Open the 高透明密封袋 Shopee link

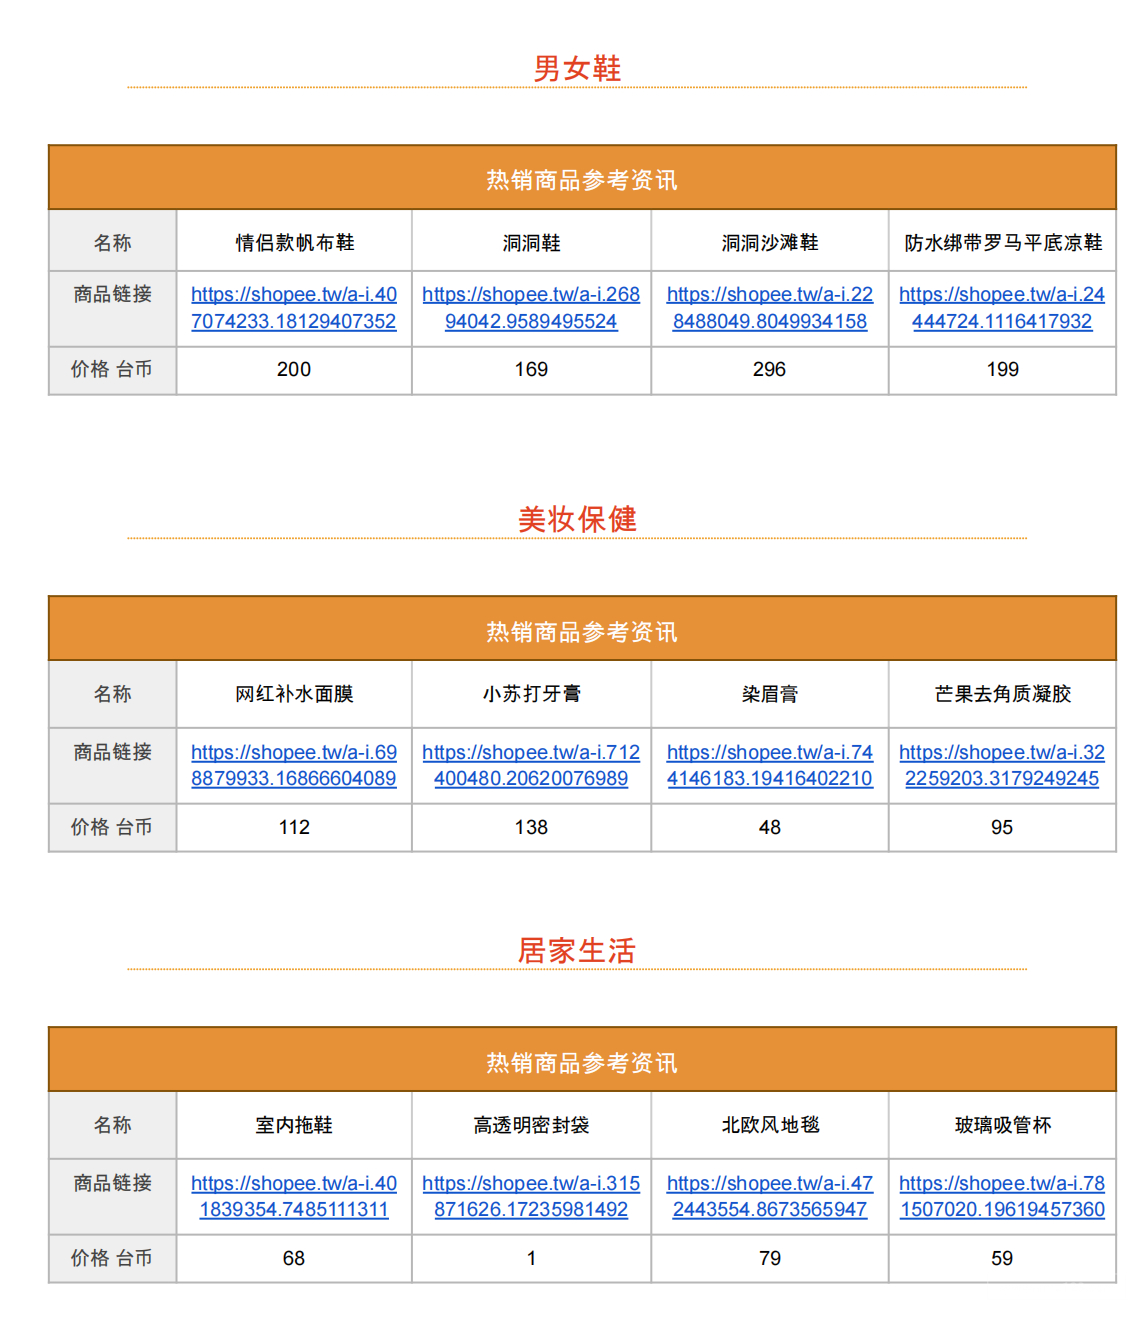click(530, 1196)
